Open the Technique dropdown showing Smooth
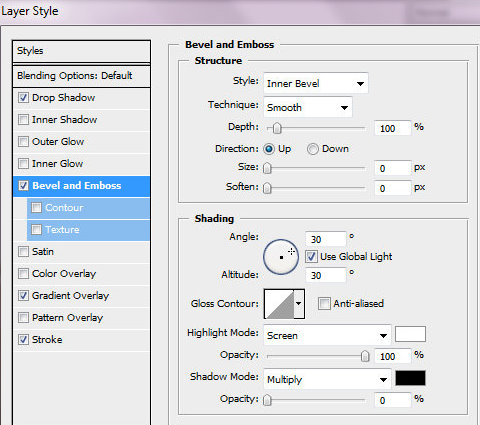The height and width of the screenshot is (425, 480). pyautogui.click(x=308, y=107)
